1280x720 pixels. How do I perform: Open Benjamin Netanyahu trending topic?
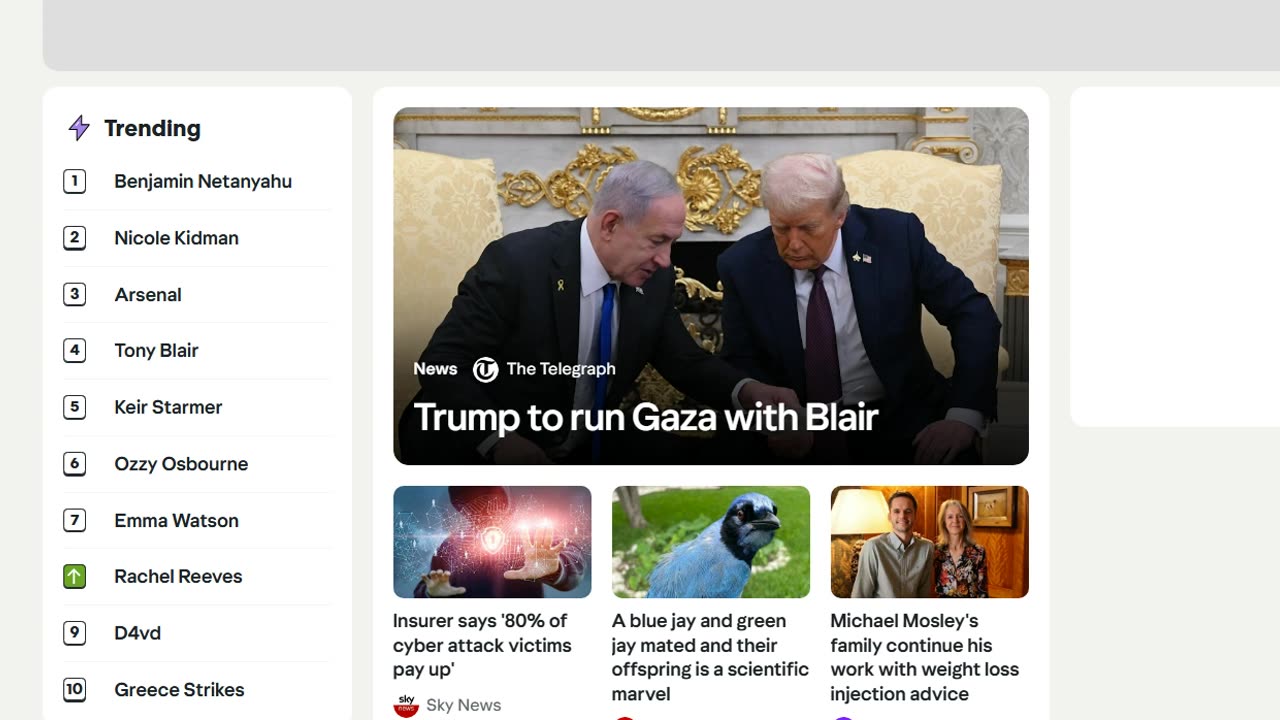[x=203, y=181]
